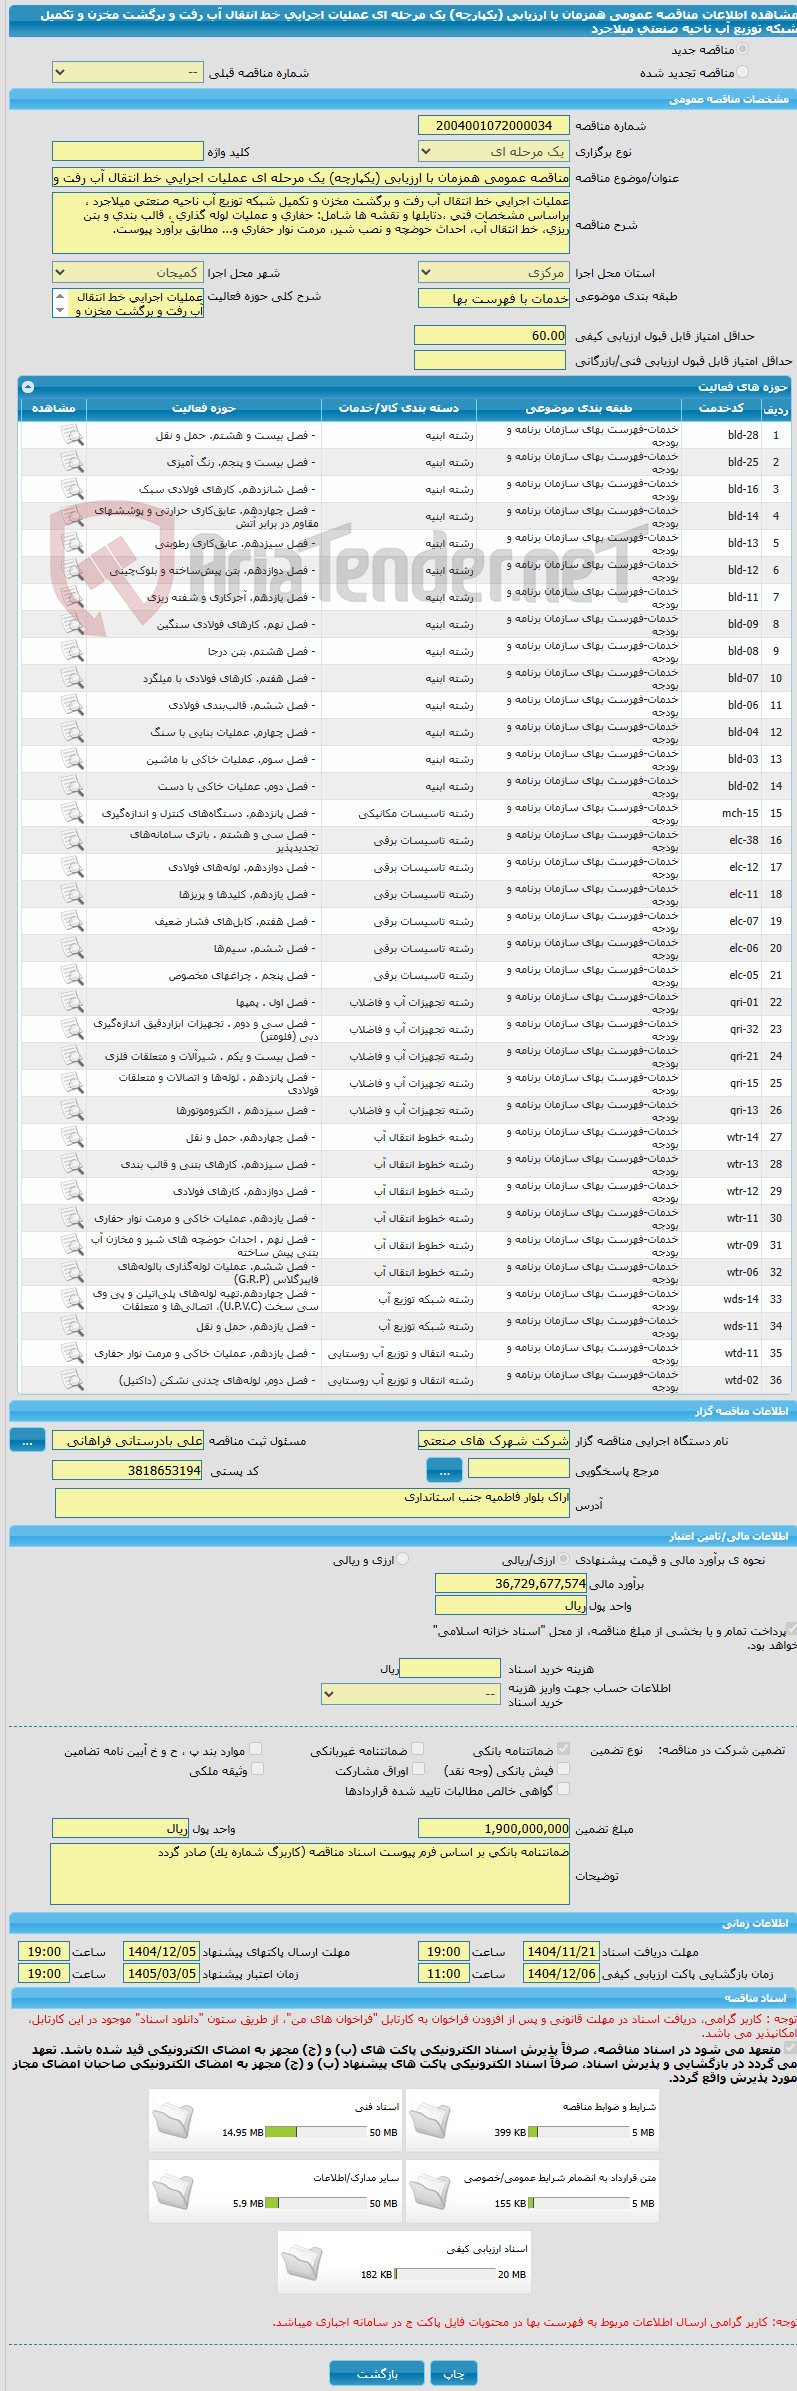View details of row wtr-09
Image resolution: width=797 pixels, height=2391 pixels.
click(72, 1245)
